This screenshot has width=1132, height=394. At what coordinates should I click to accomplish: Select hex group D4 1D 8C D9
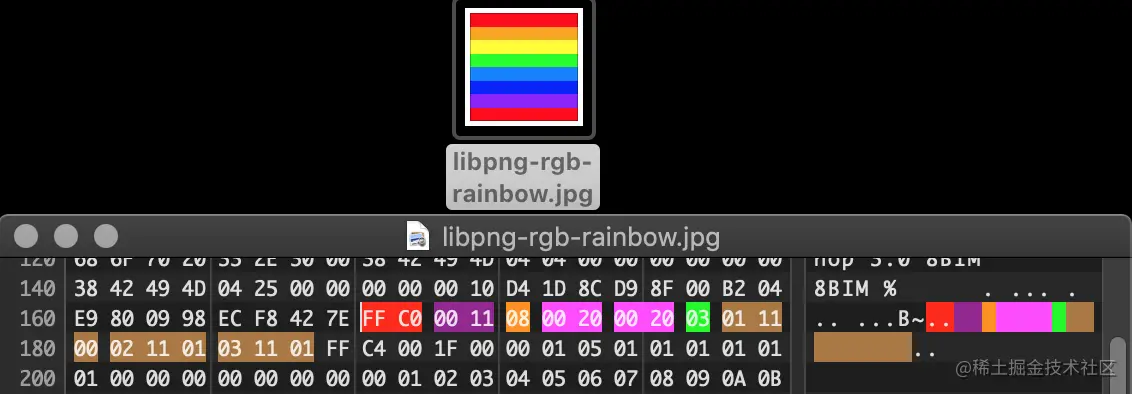(x=572, y=289)
